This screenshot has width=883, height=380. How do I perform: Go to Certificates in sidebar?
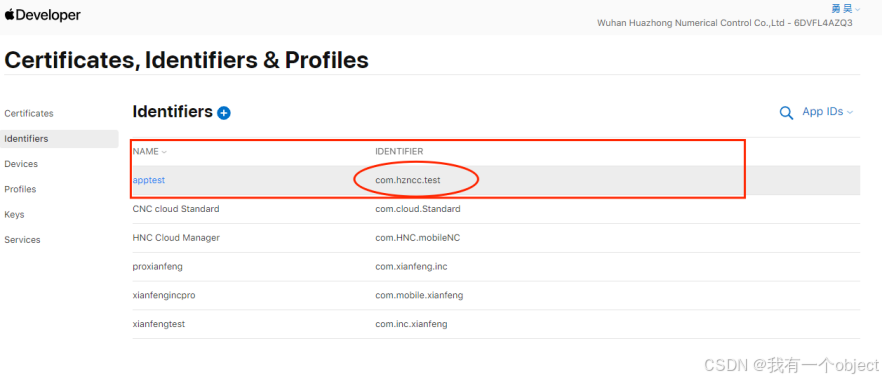point(29,113)
